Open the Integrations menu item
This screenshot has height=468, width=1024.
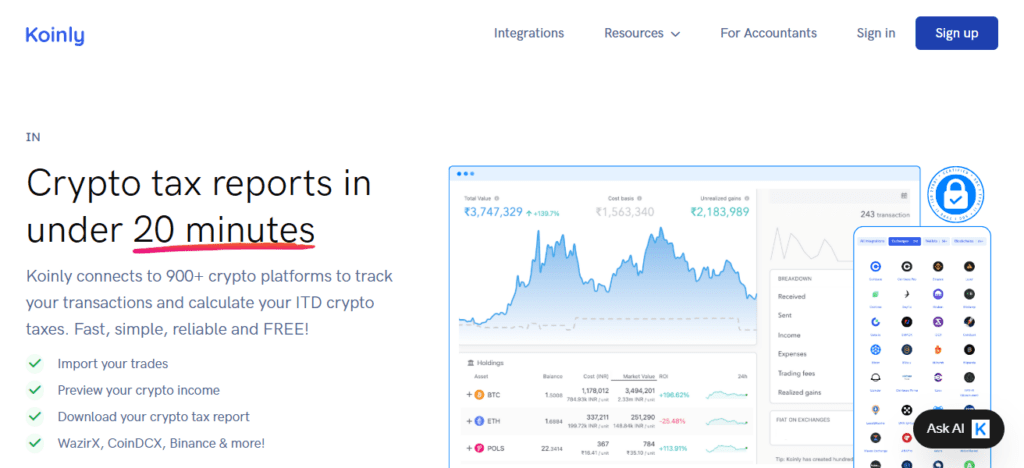[x=528, y=33]
